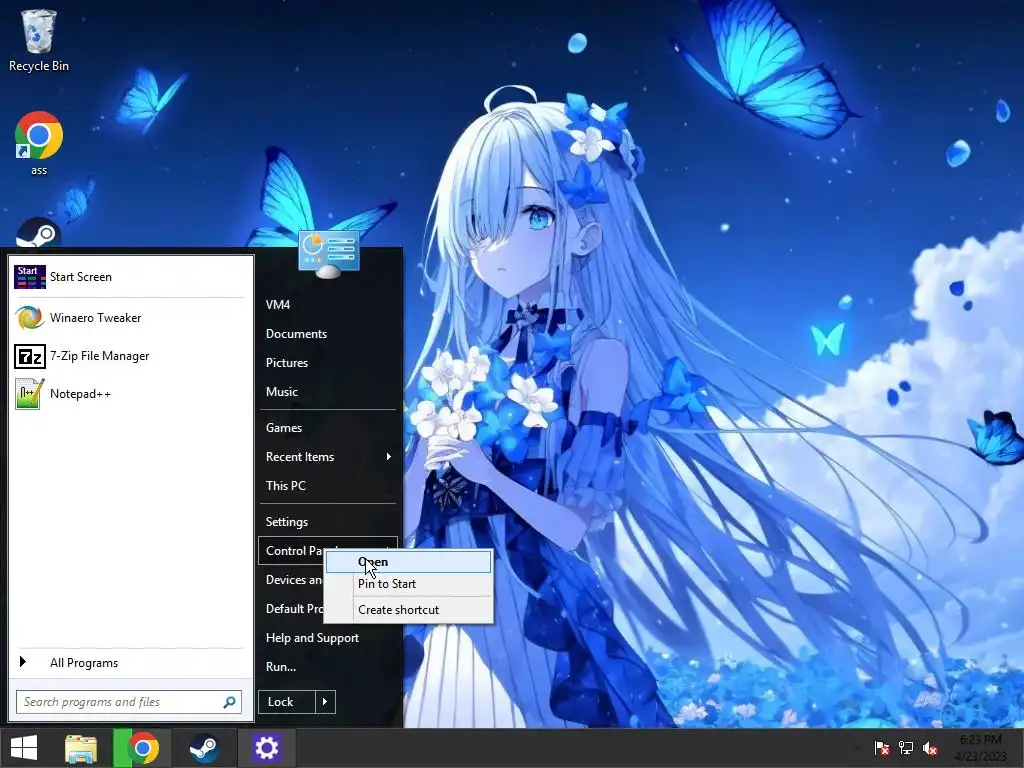
Task: Expand the power options arrow beside Lock
Action: coord(325,702)
